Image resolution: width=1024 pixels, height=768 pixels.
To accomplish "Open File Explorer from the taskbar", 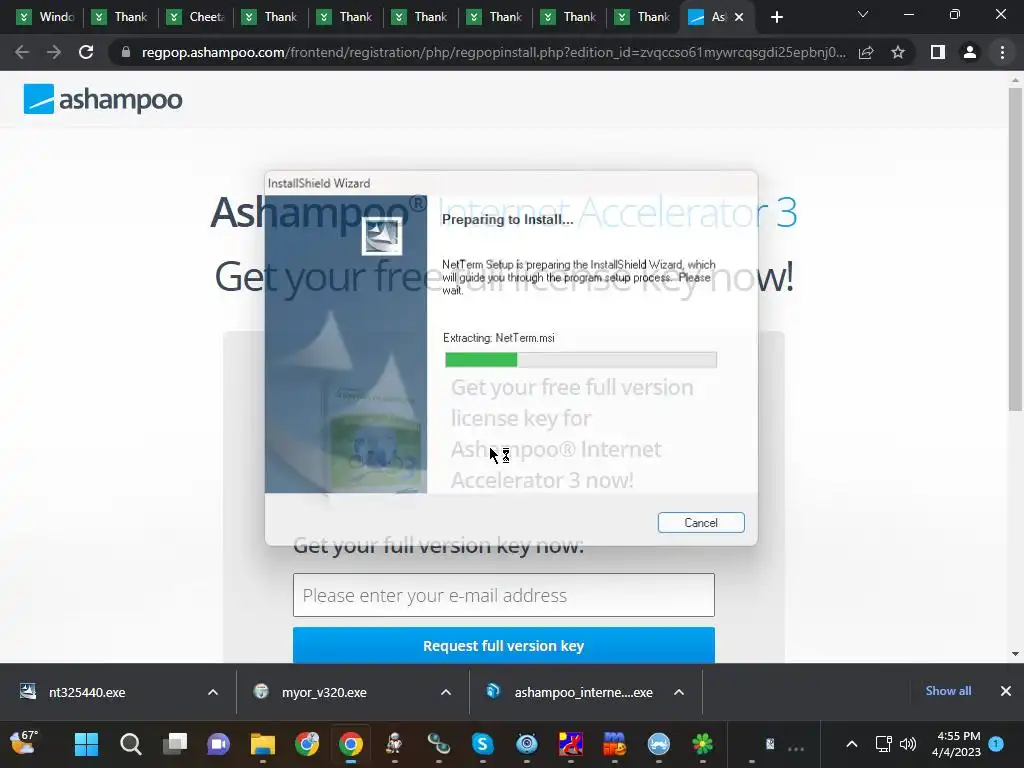I will tap(263, 744).
